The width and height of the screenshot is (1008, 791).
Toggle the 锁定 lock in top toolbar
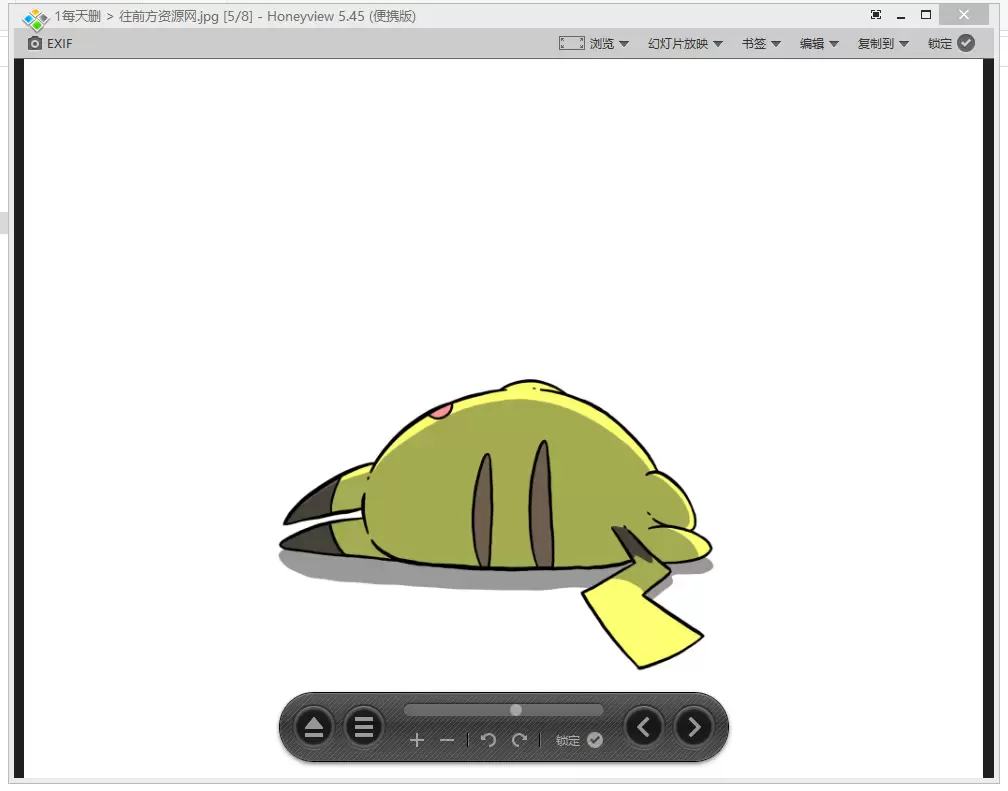pos(951,43)
